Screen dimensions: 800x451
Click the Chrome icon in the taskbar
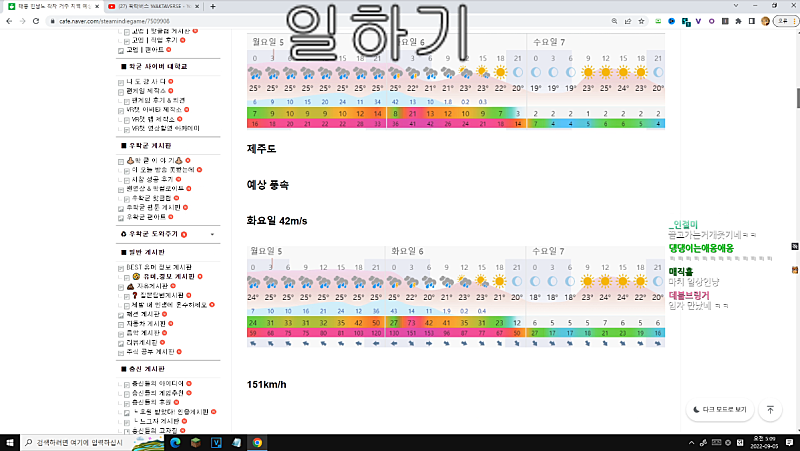tap(257, 441)
